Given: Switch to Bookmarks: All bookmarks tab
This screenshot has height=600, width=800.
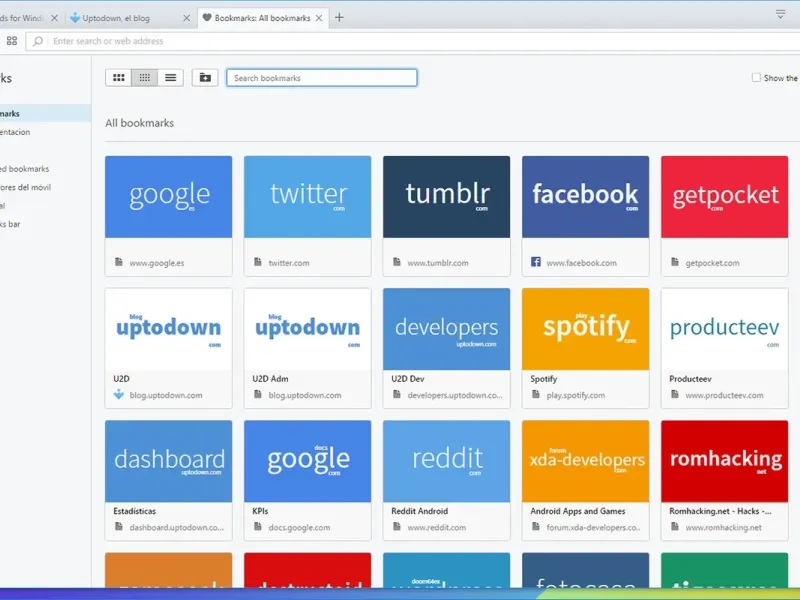Looking at the screenshot, I should (x=262, y=18).
